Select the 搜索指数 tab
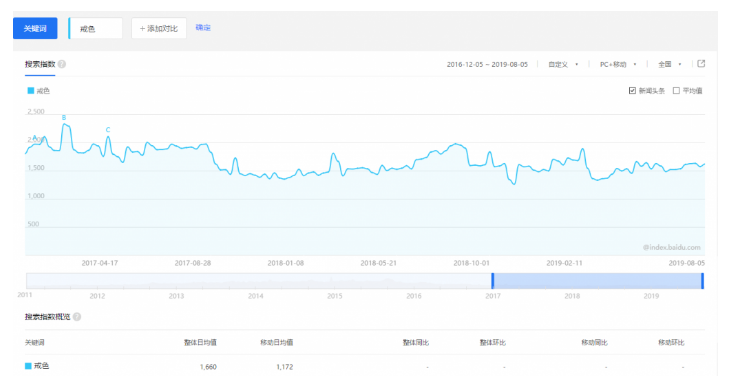Image resolution: width=733 pixels, height=376 pixels. (40, 64)
